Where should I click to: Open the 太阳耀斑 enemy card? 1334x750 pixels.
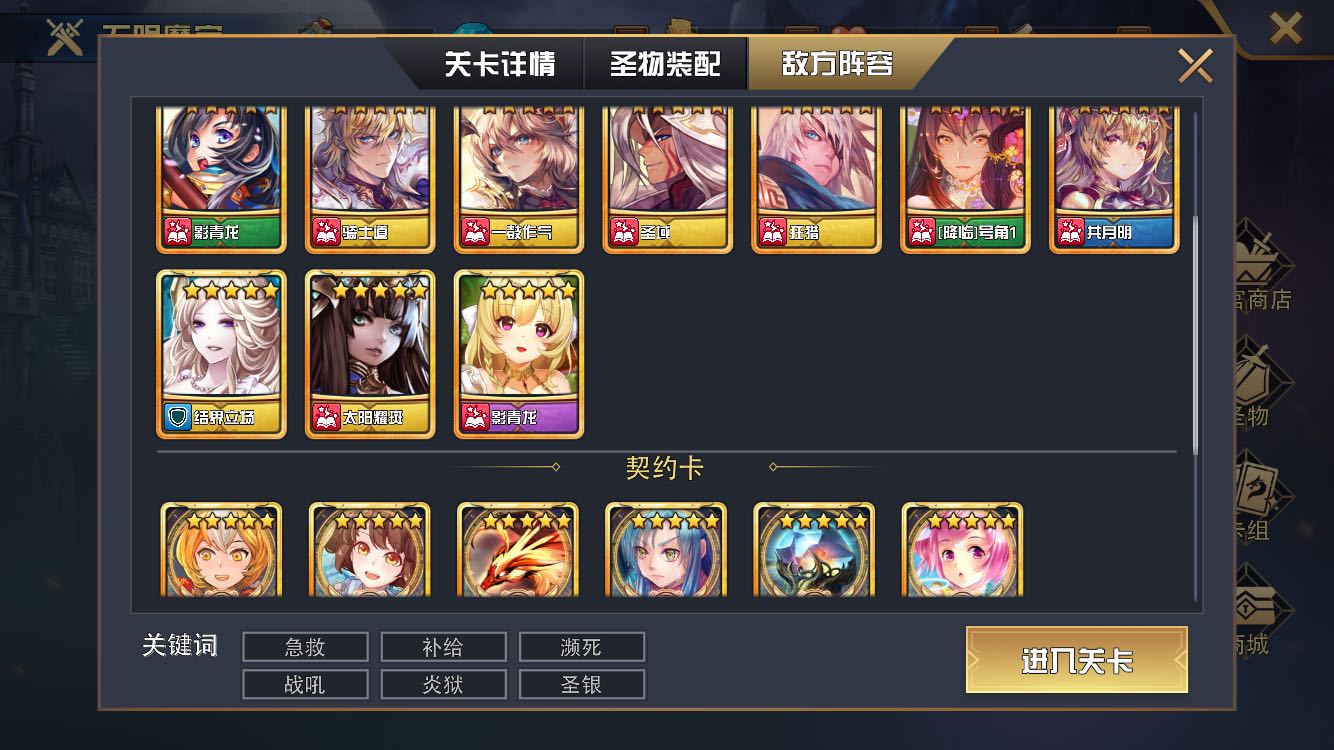370,354
